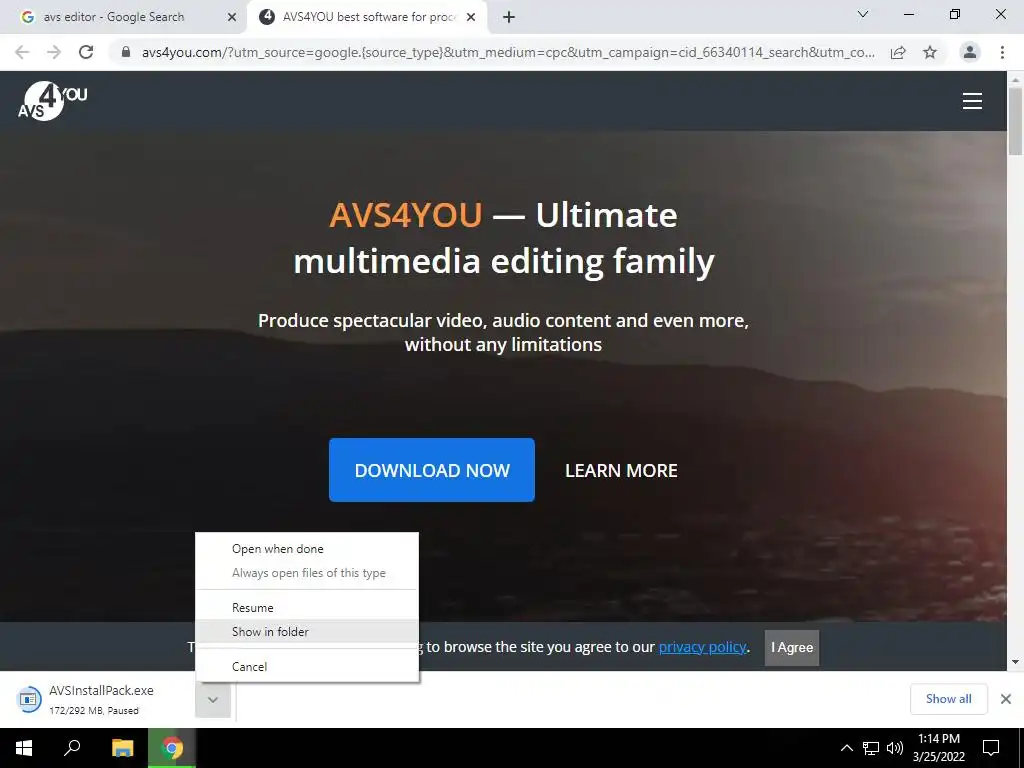Click the Chrome taskbar icon

click(172, 748)
